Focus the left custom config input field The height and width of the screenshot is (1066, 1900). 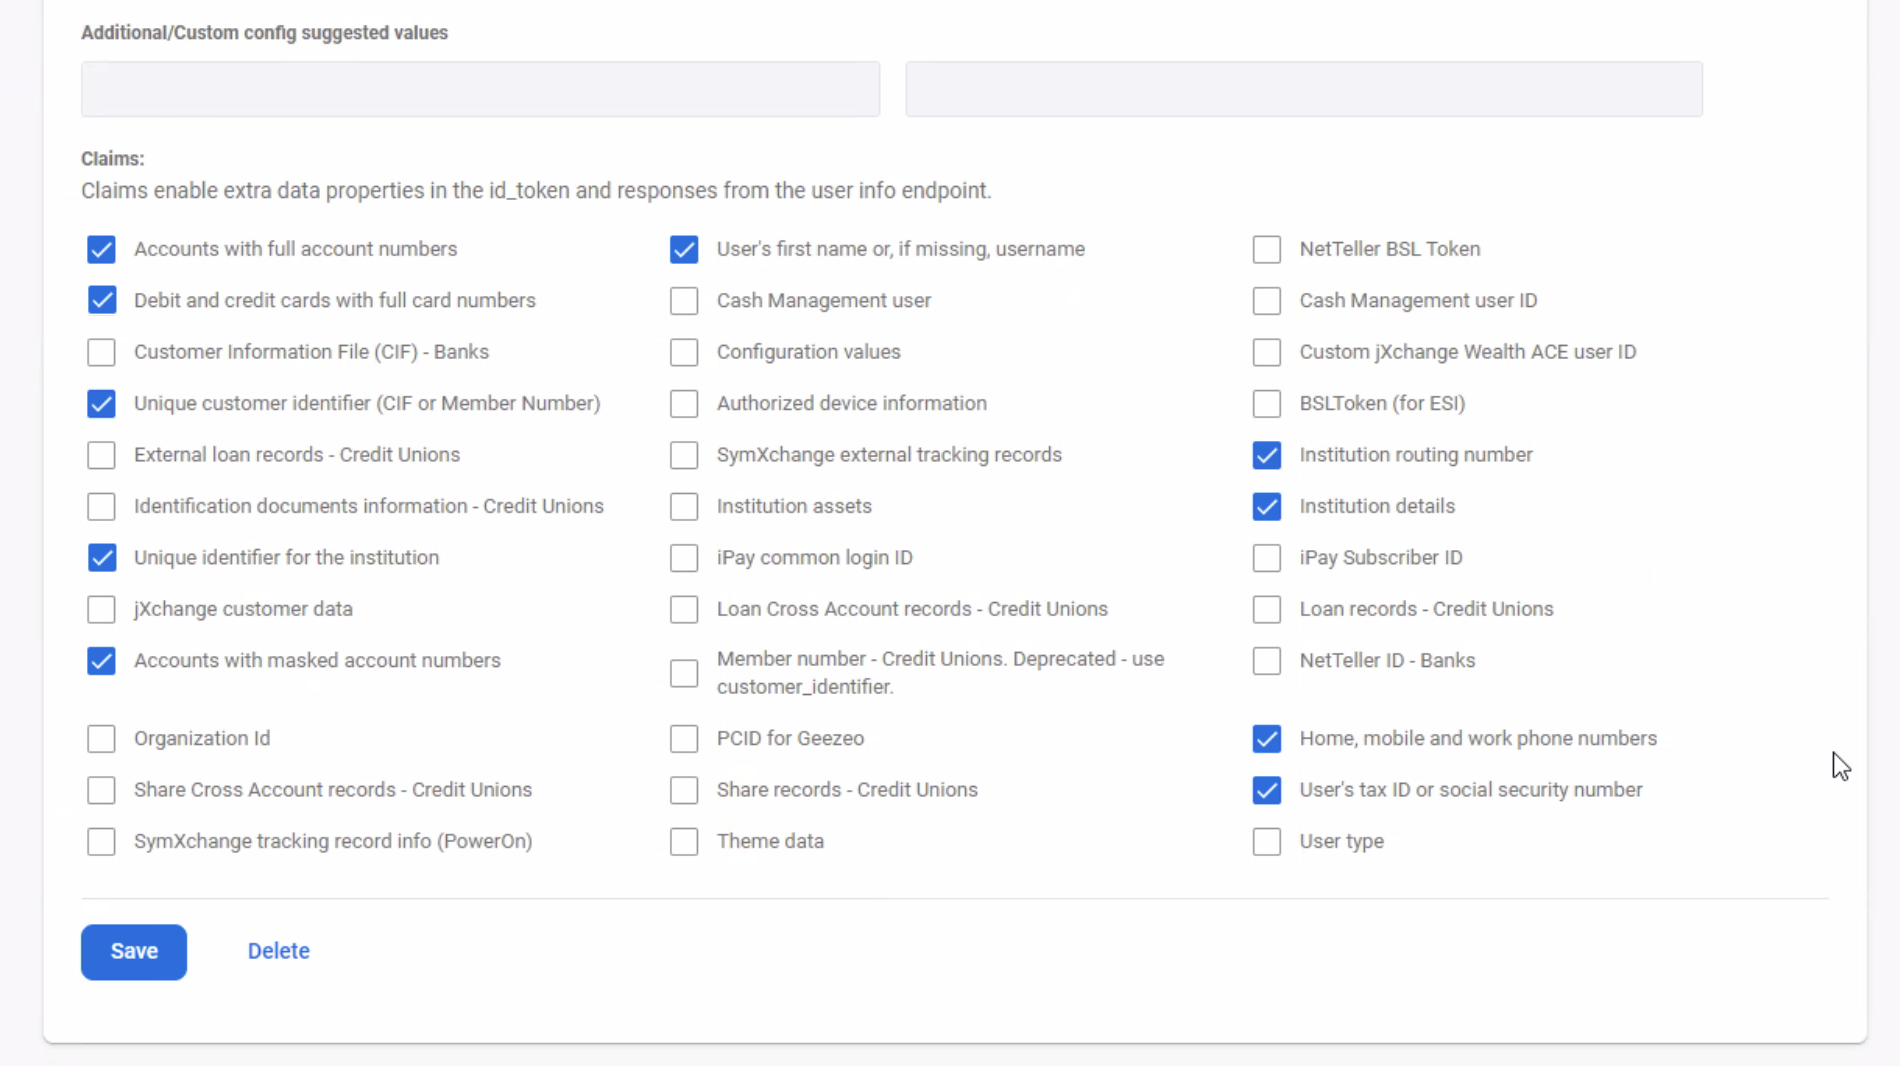(x=480, y=89)
